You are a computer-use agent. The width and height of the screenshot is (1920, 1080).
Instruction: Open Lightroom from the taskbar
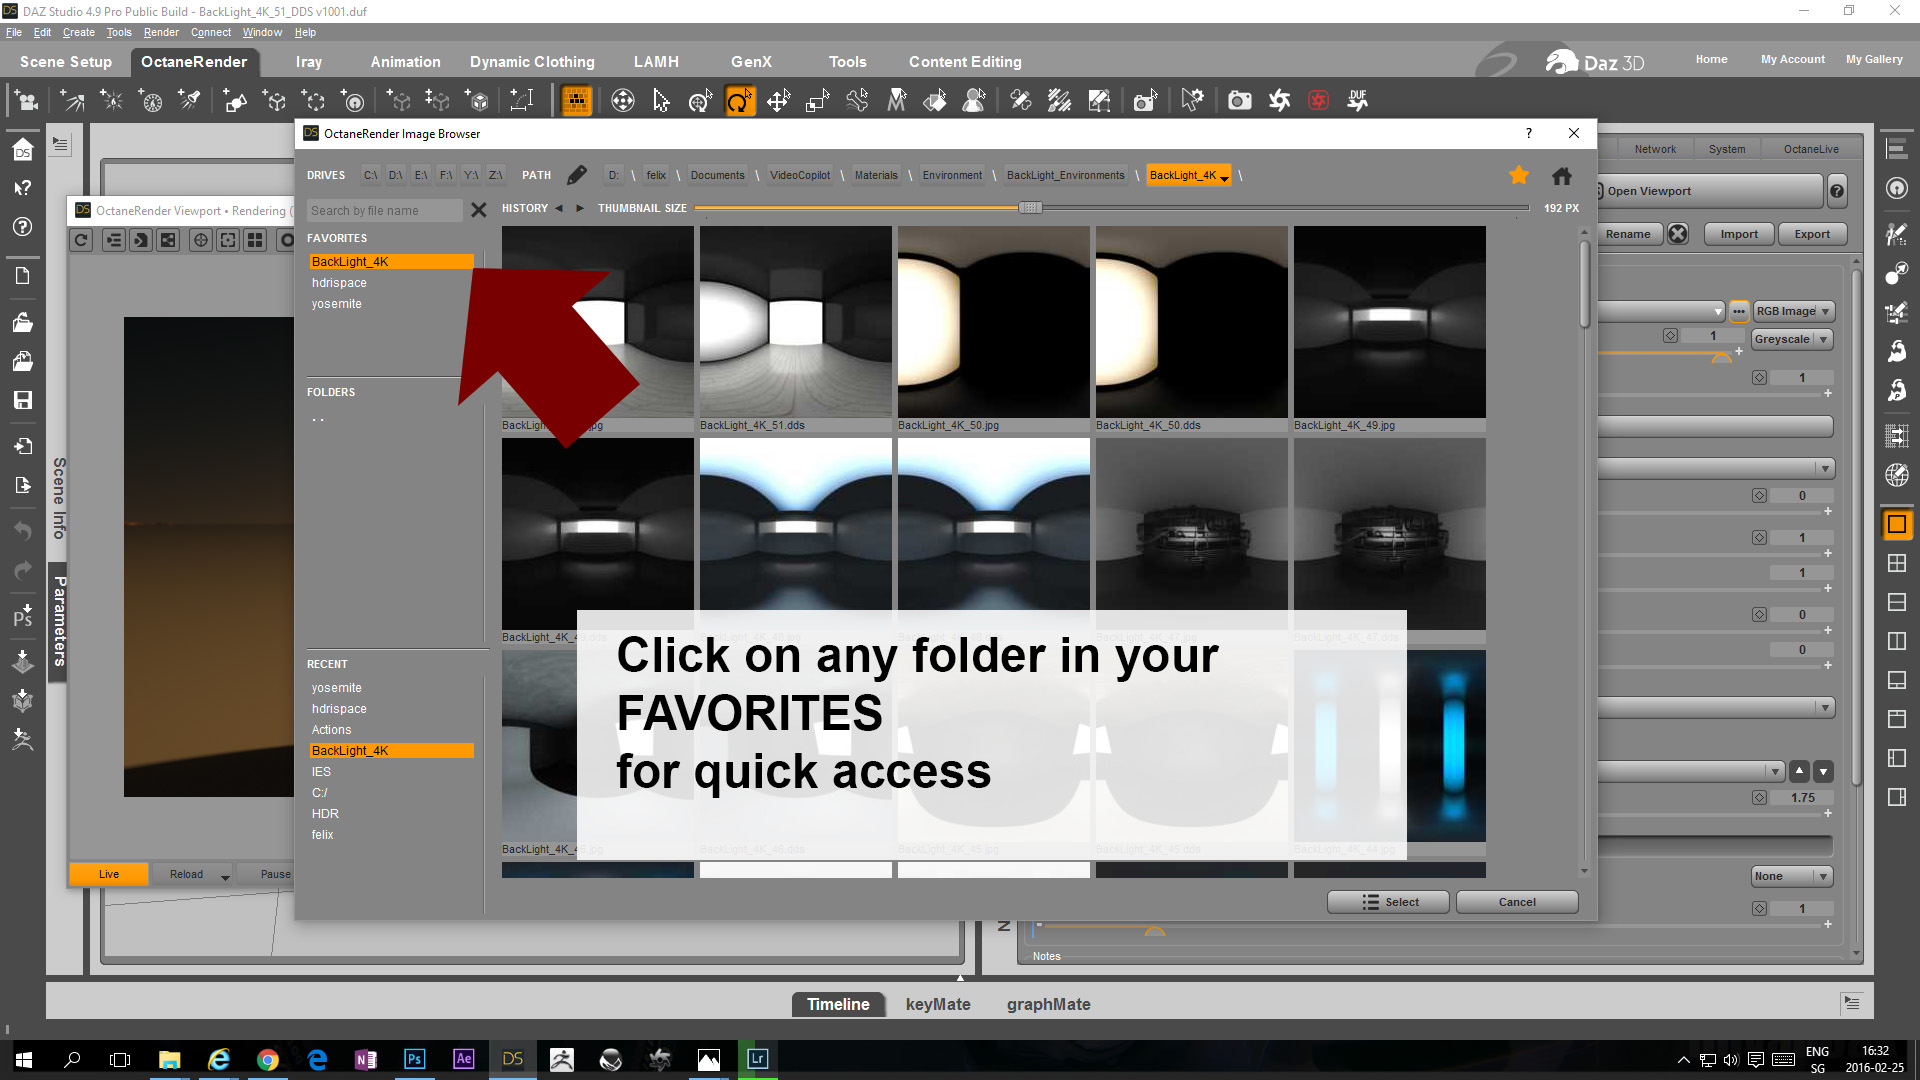(x=757, y=1059)
